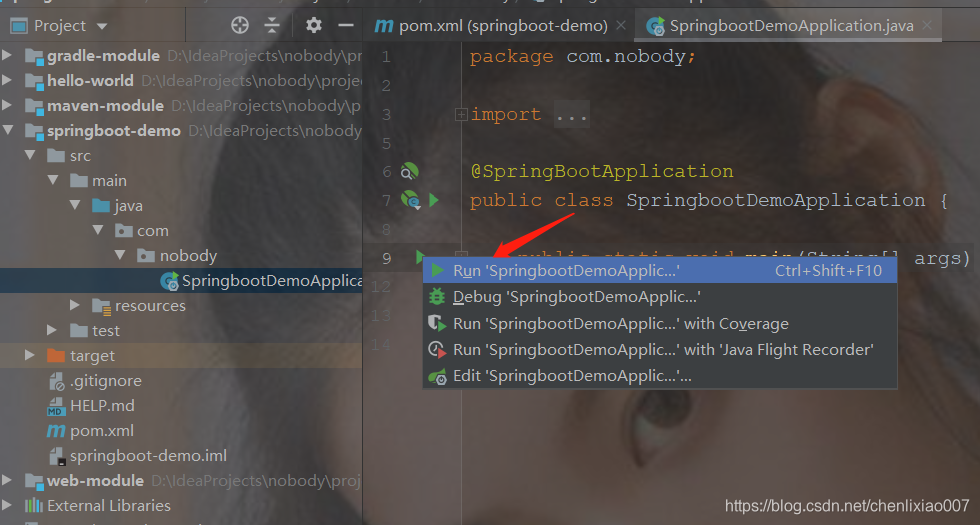Hide the Project tool window with minus icon
980x525 pixels.
point(346,26)
